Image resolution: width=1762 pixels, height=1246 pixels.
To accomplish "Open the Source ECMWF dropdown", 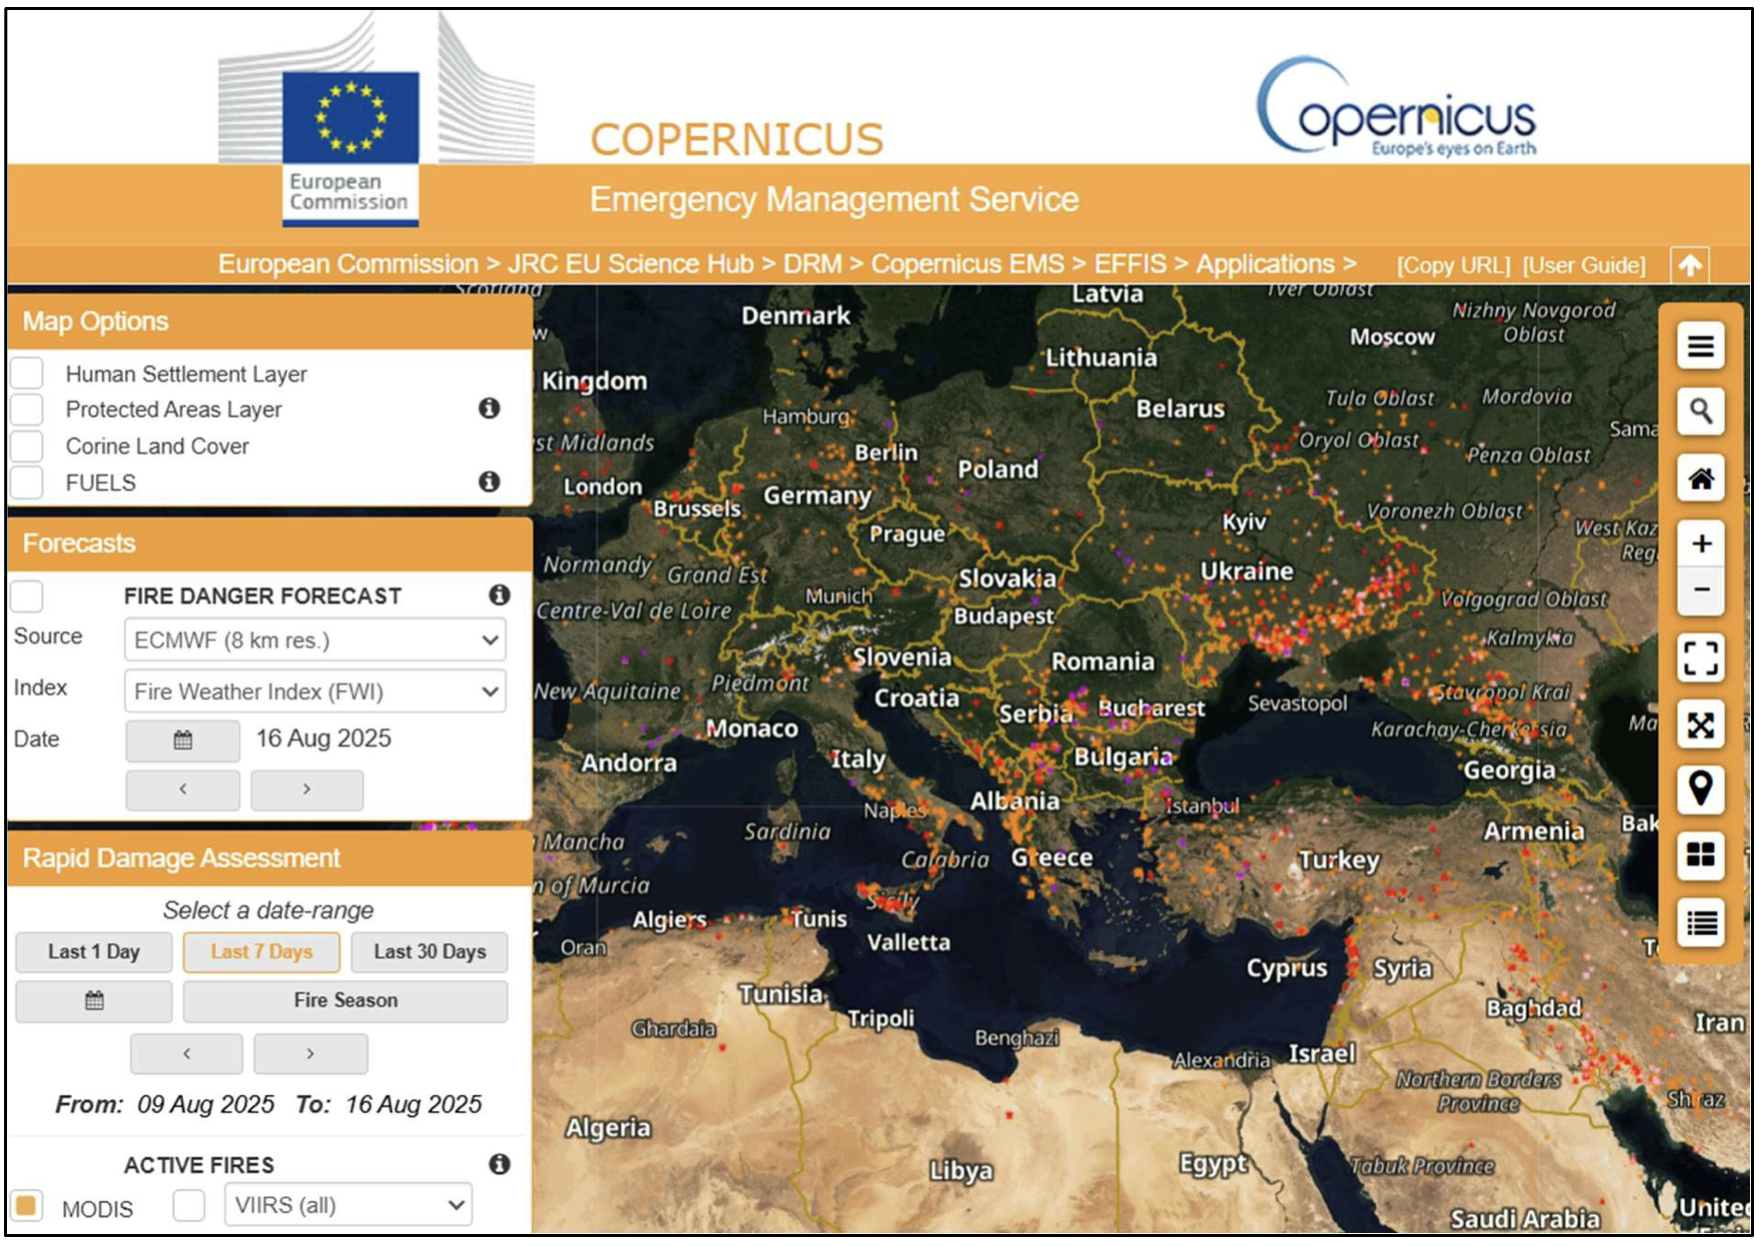I will tap(315, 640).
